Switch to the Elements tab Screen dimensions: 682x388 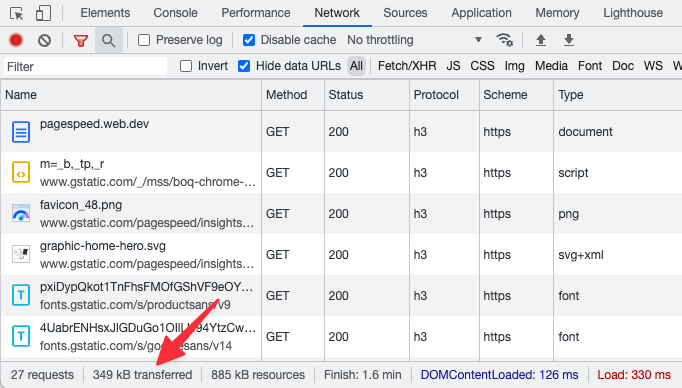point(105,13)
